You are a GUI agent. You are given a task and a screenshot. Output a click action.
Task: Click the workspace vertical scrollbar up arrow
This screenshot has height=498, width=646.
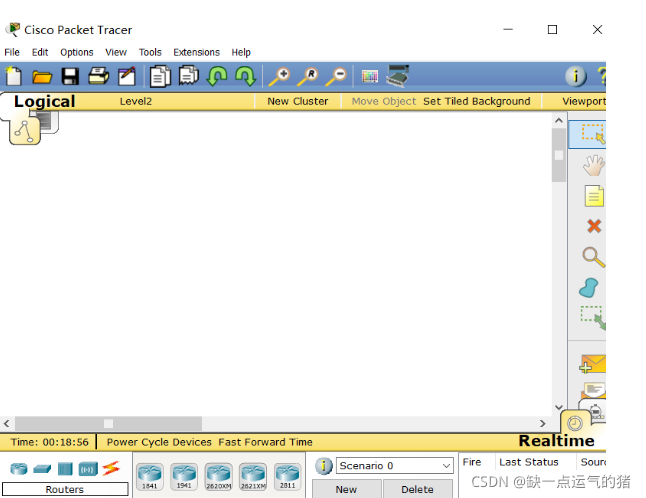[x=559, y=120]
